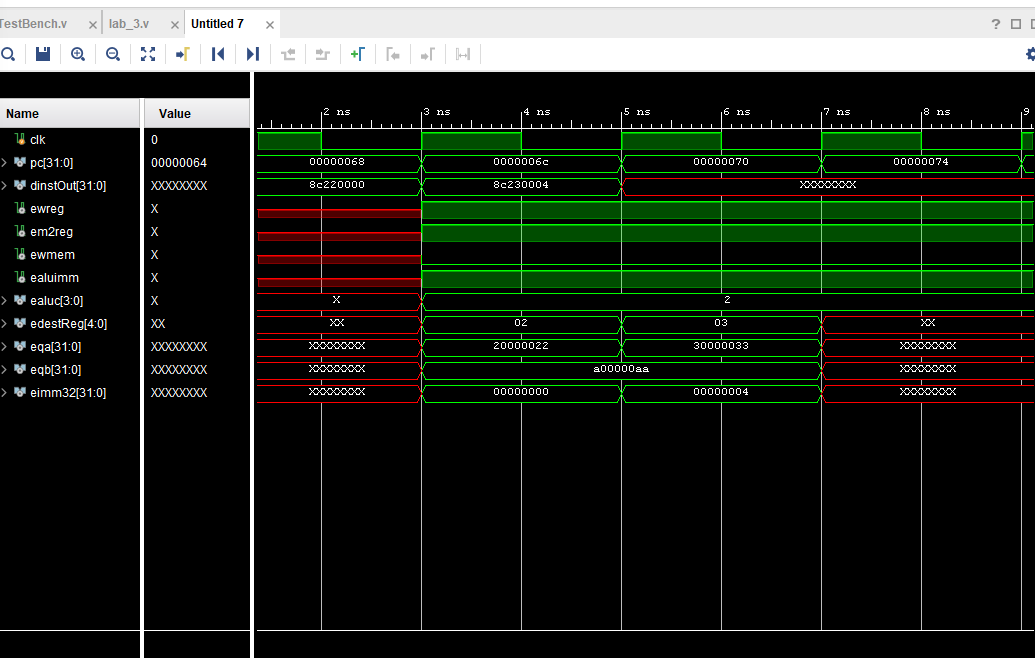Select the clk signal row

[38, 140]
